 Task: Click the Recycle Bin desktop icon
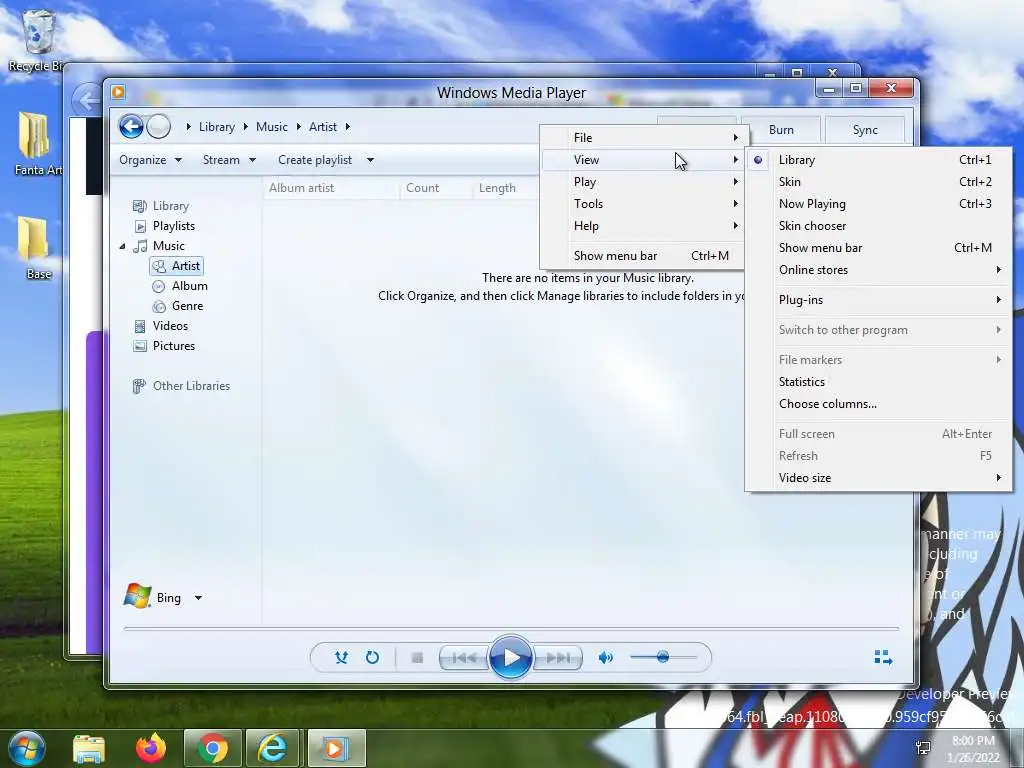[37, 40]
